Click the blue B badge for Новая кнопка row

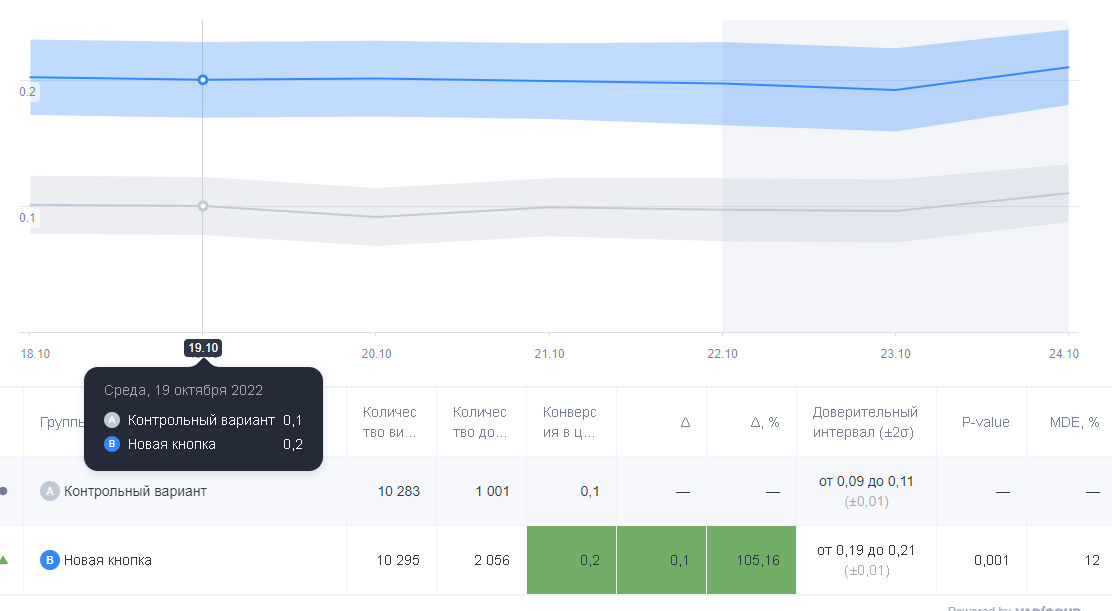(50, 560)
